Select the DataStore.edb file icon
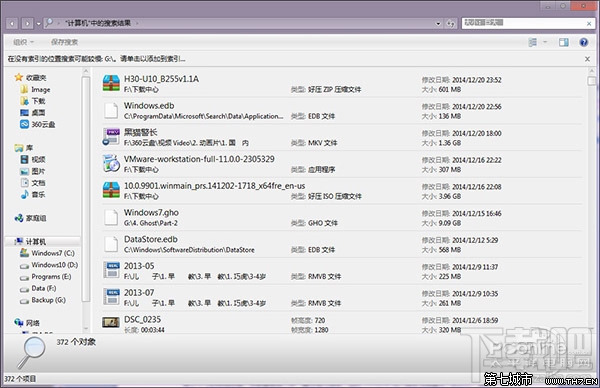Screen dimensions: 600x388 click(111, 244)
